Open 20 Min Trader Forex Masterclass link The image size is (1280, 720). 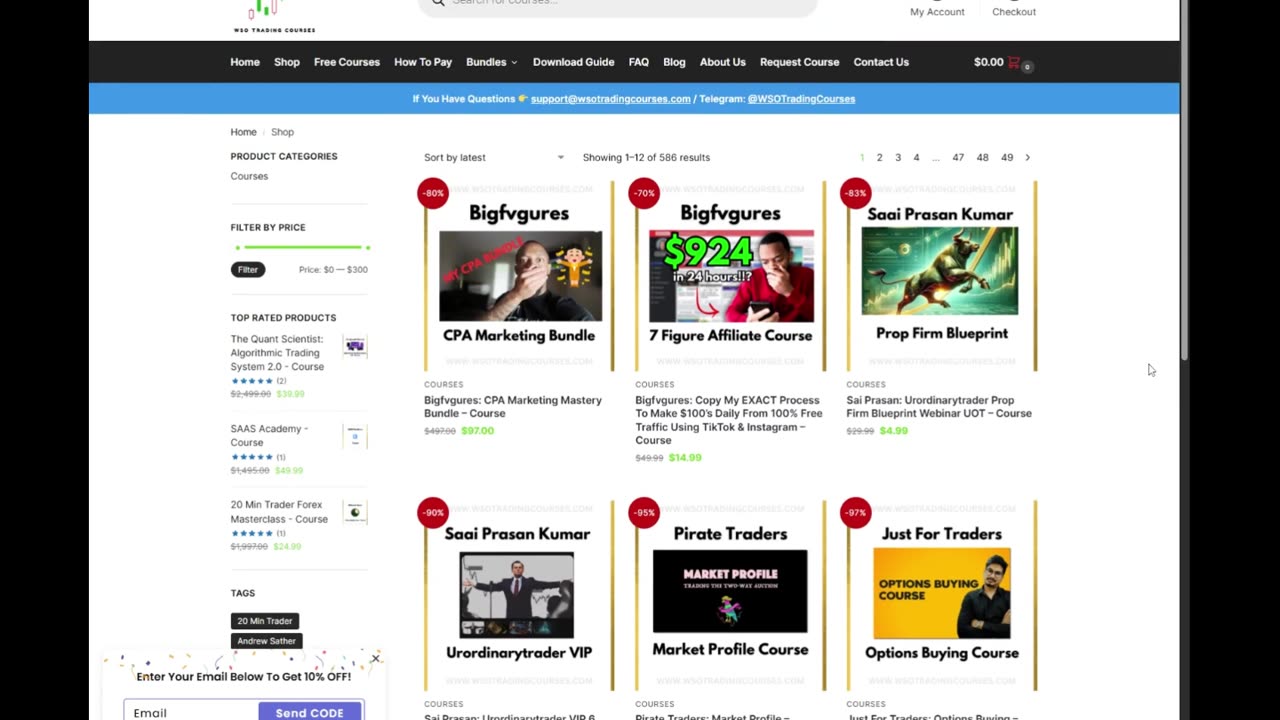[279, 512]
